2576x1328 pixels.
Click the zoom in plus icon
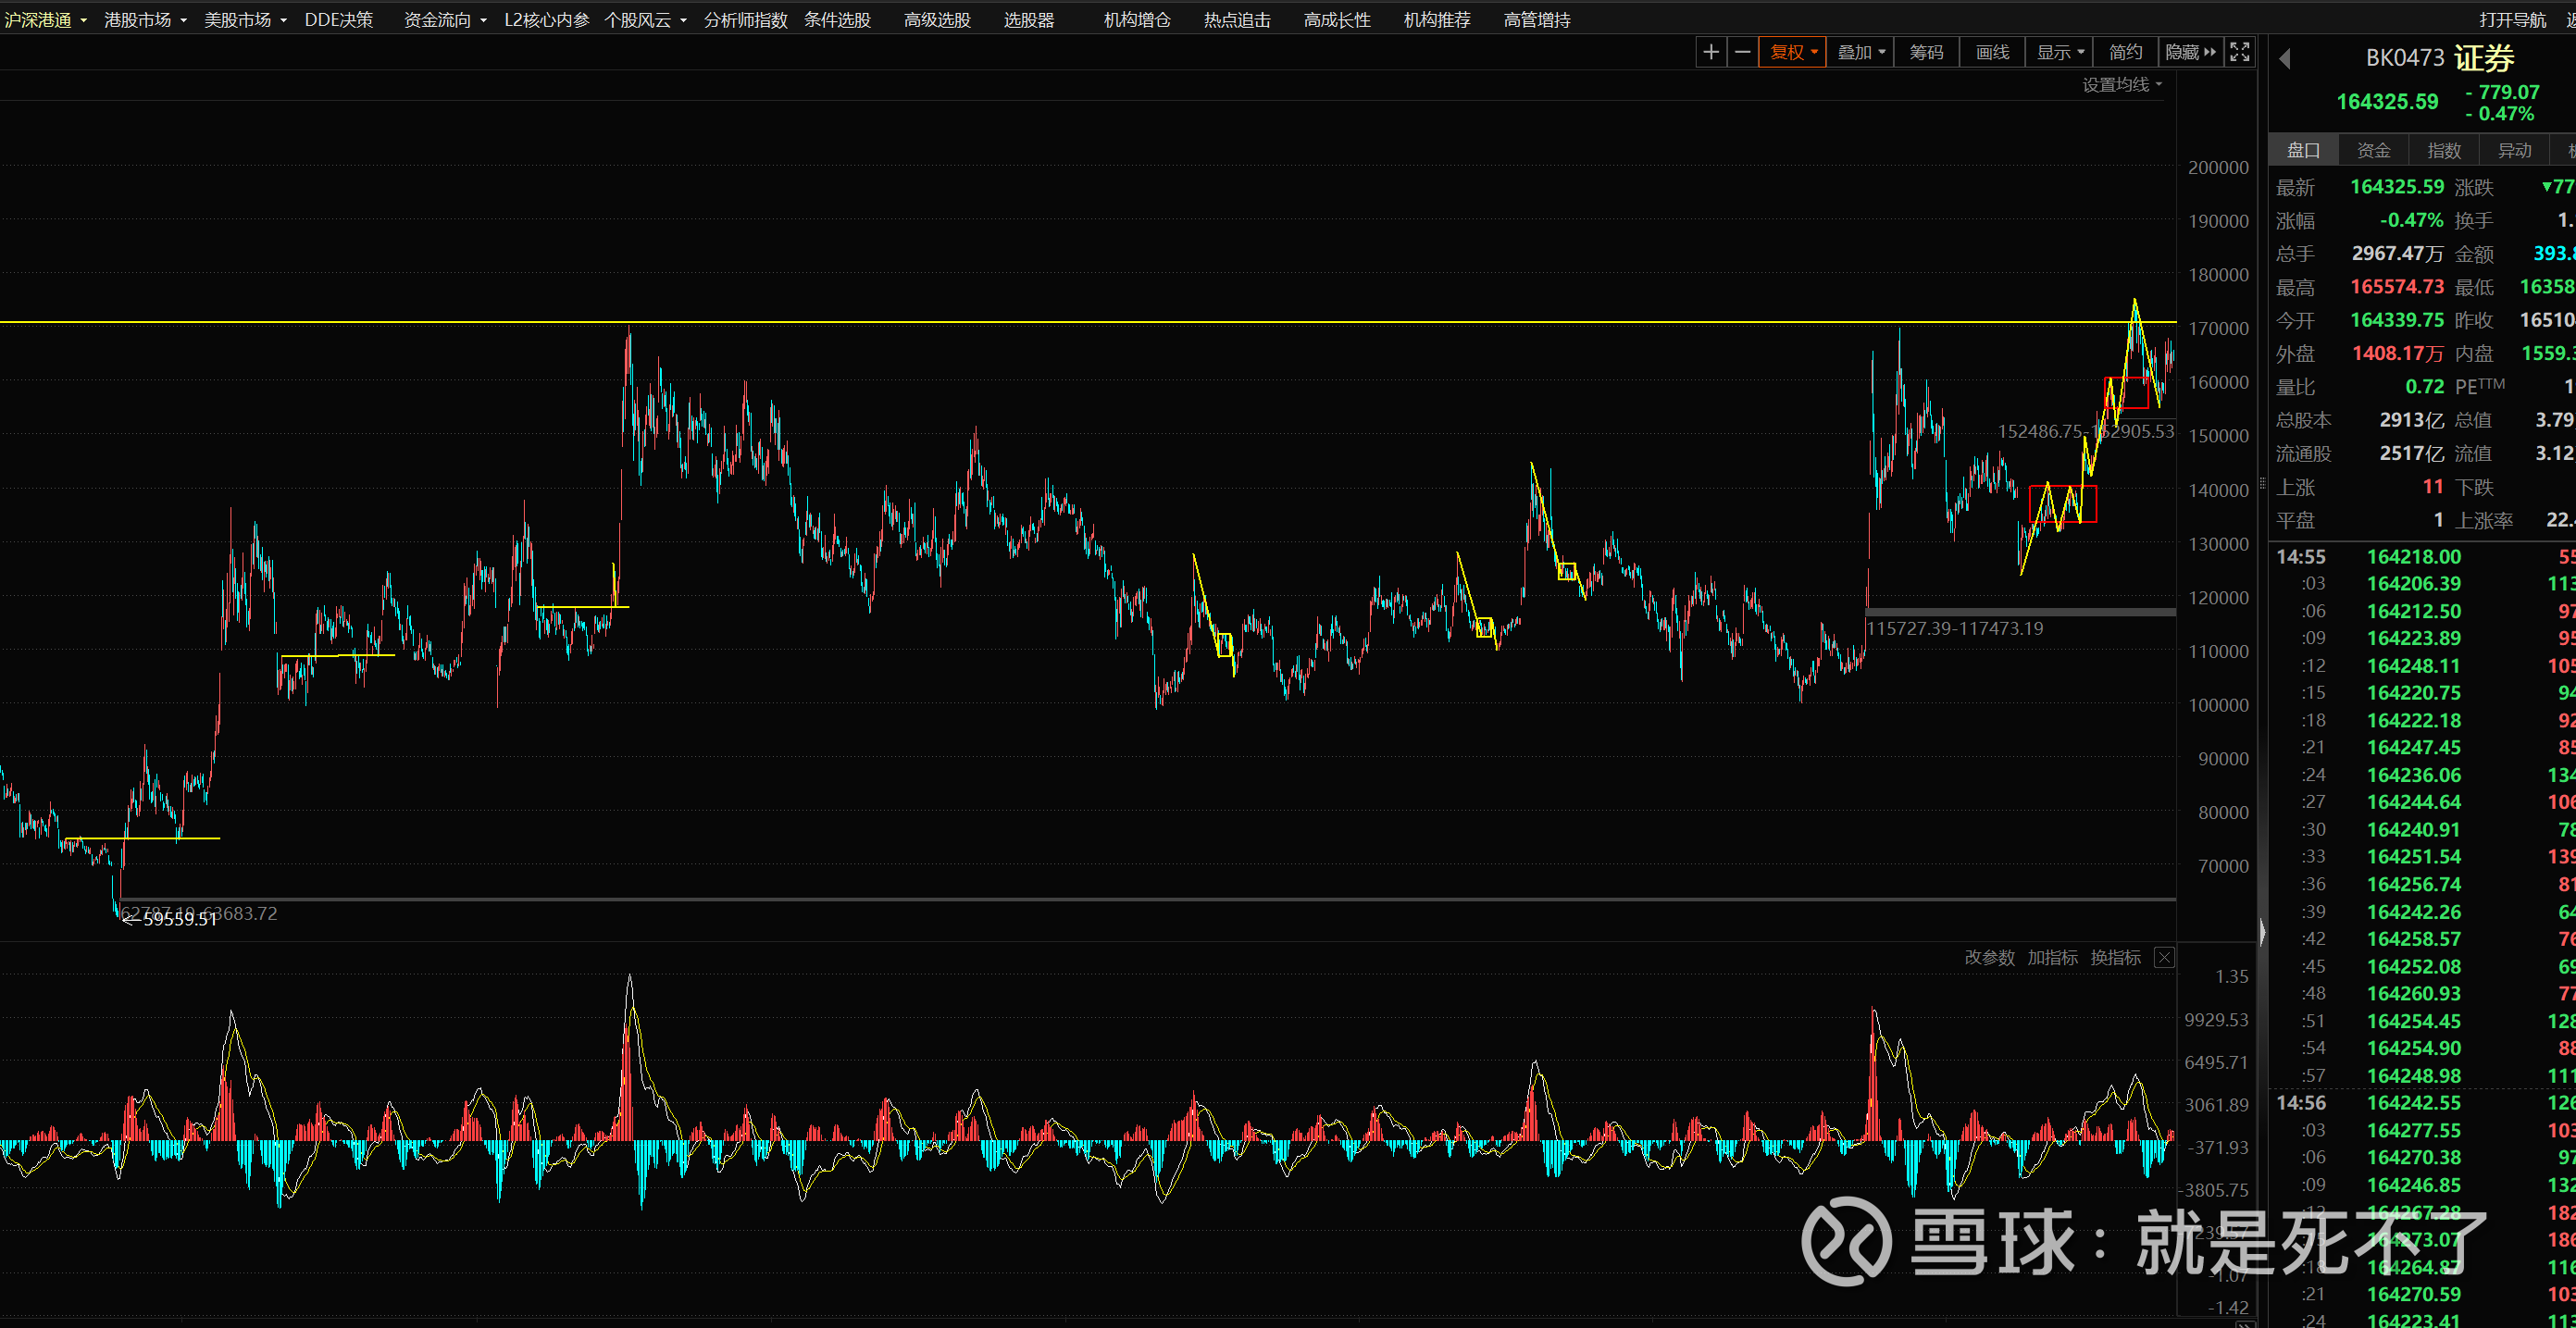tap(1711, 52)
